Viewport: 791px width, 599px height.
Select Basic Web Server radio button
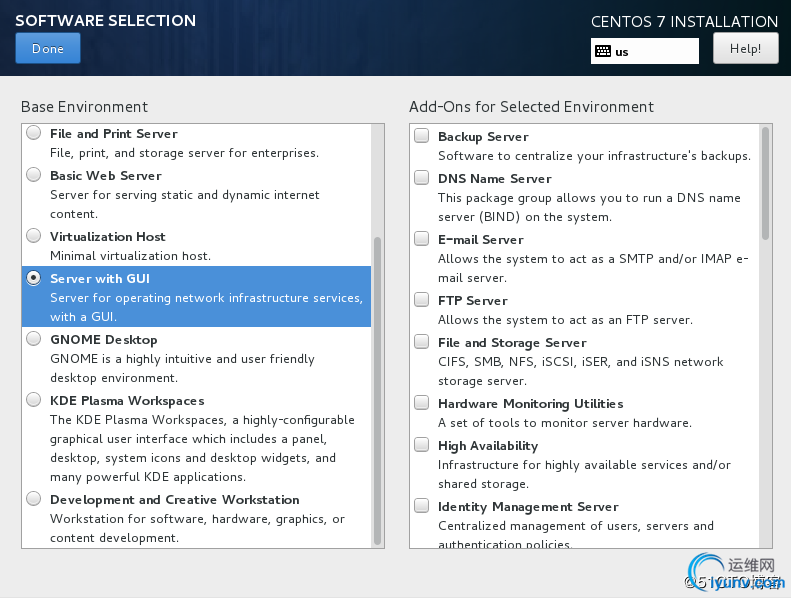pyautogui.click(x=34, y=175)
